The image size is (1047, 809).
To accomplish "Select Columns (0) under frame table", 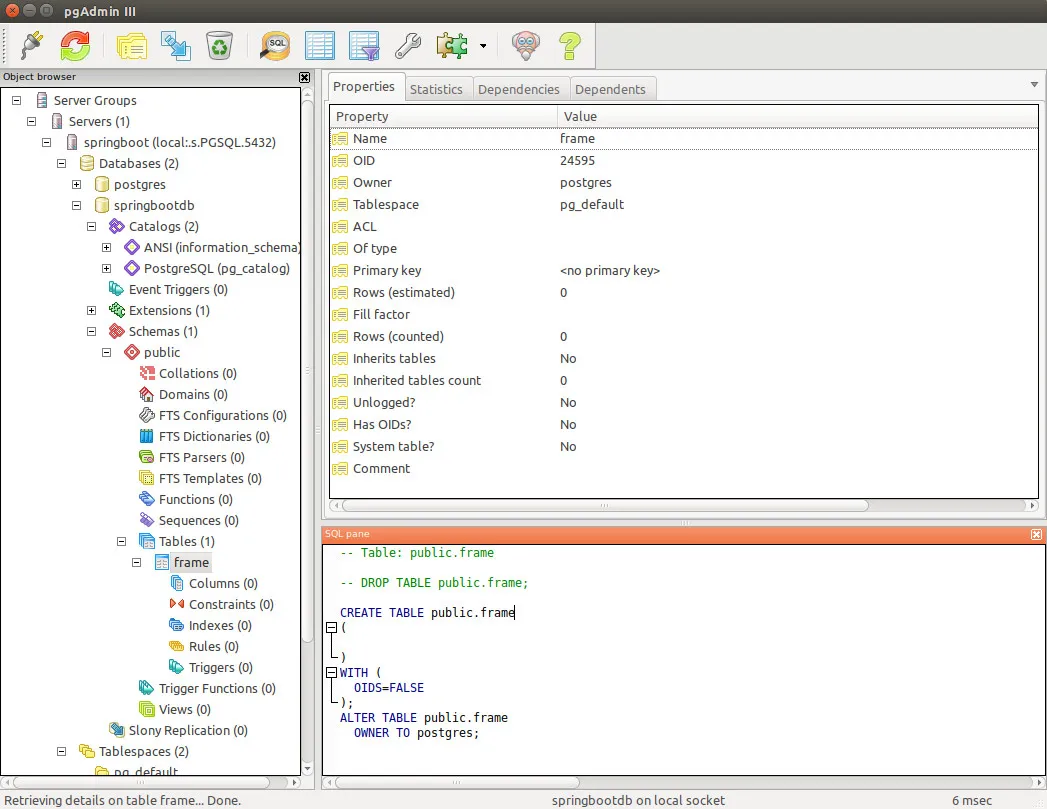I will tap(222, 583).
